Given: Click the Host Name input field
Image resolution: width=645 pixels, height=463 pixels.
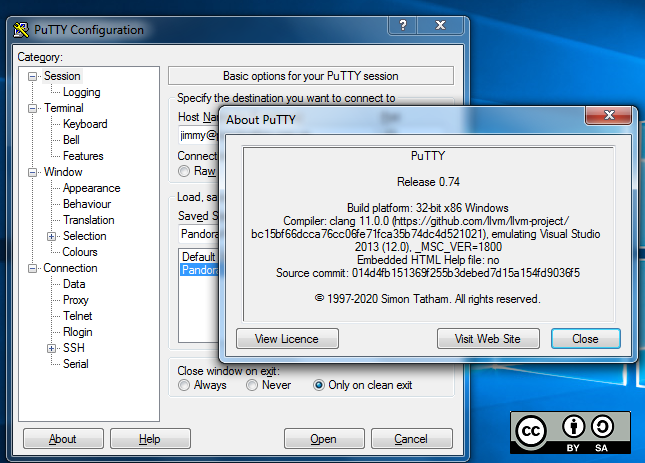Looking at the screenshot, I should click(x=199, y=135).
